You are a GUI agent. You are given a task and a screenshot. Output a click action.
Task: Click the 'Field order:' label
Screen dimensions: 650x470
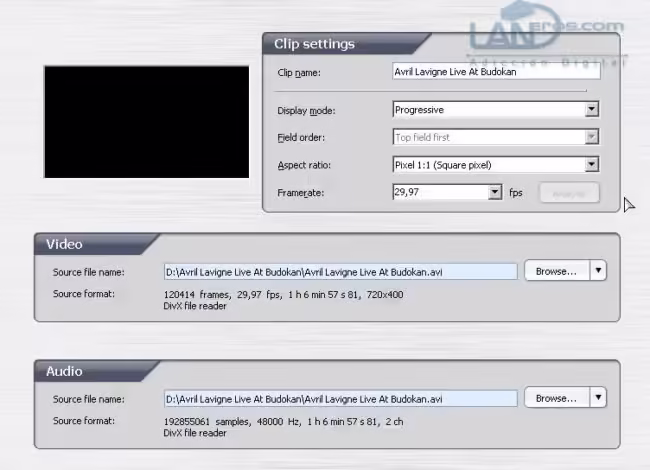tap(301, 138)
